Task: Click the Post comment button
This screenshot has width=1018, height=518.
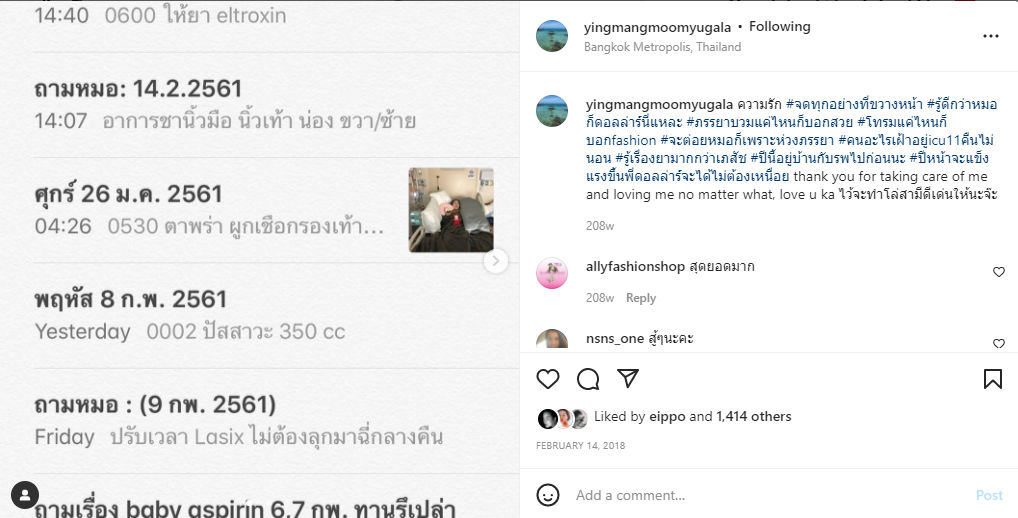Action: click(989, 495)
